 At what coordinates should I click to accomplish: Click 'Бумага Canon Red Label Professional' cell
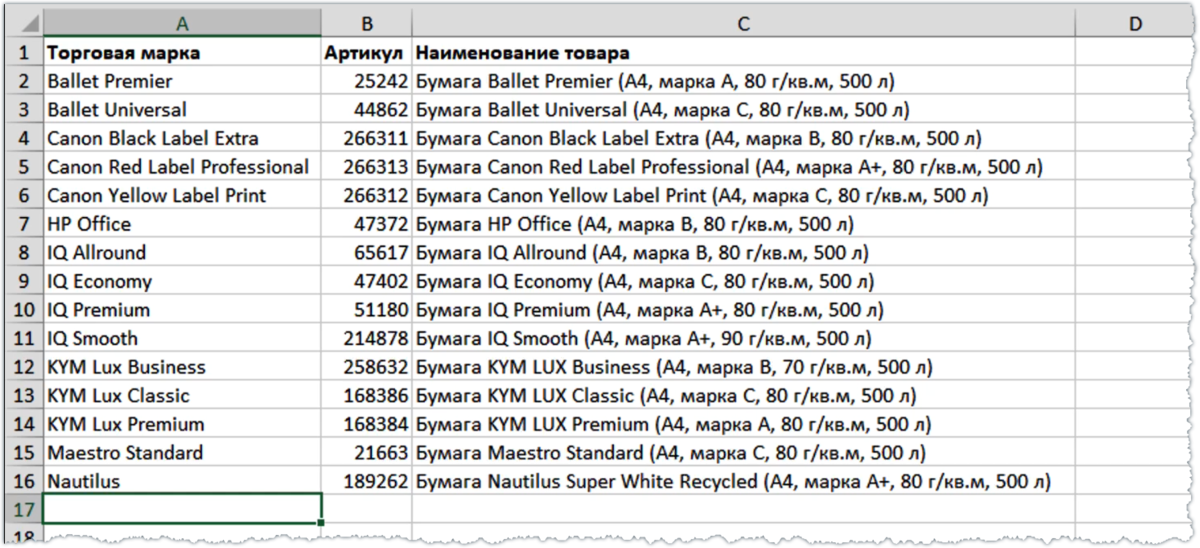click(x=743, y=167)
